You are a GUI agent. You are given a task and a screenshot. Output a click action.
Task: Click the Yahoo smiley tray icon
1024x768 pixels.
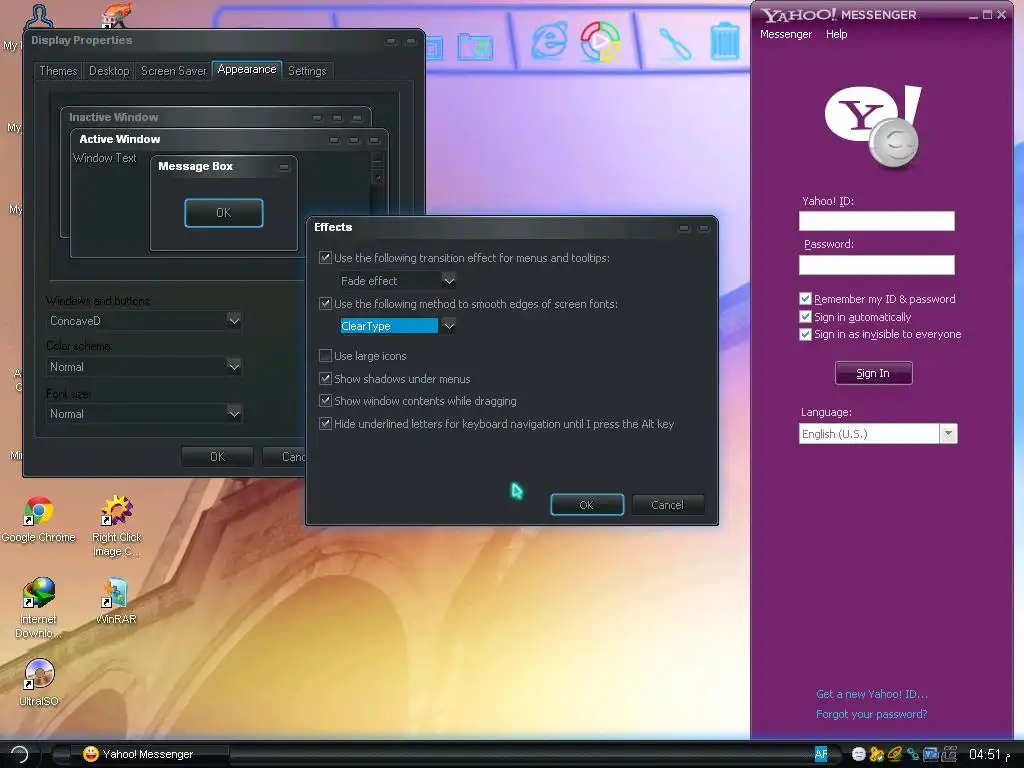click(x=859, y=754)
